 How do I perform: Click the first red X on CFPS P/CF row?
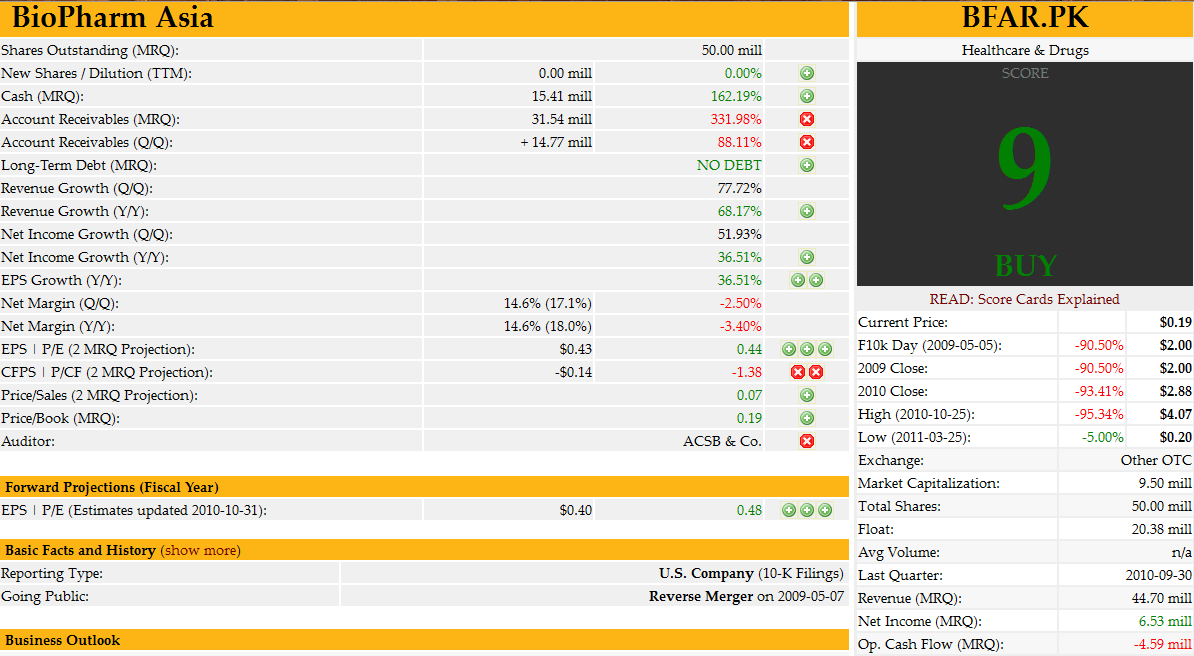point(798,372)
